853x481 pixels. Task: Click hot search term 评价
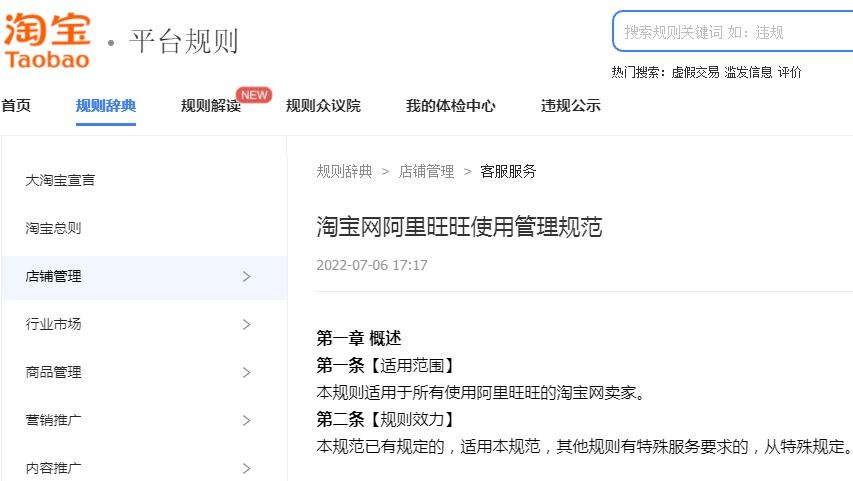tap(790, 72)
